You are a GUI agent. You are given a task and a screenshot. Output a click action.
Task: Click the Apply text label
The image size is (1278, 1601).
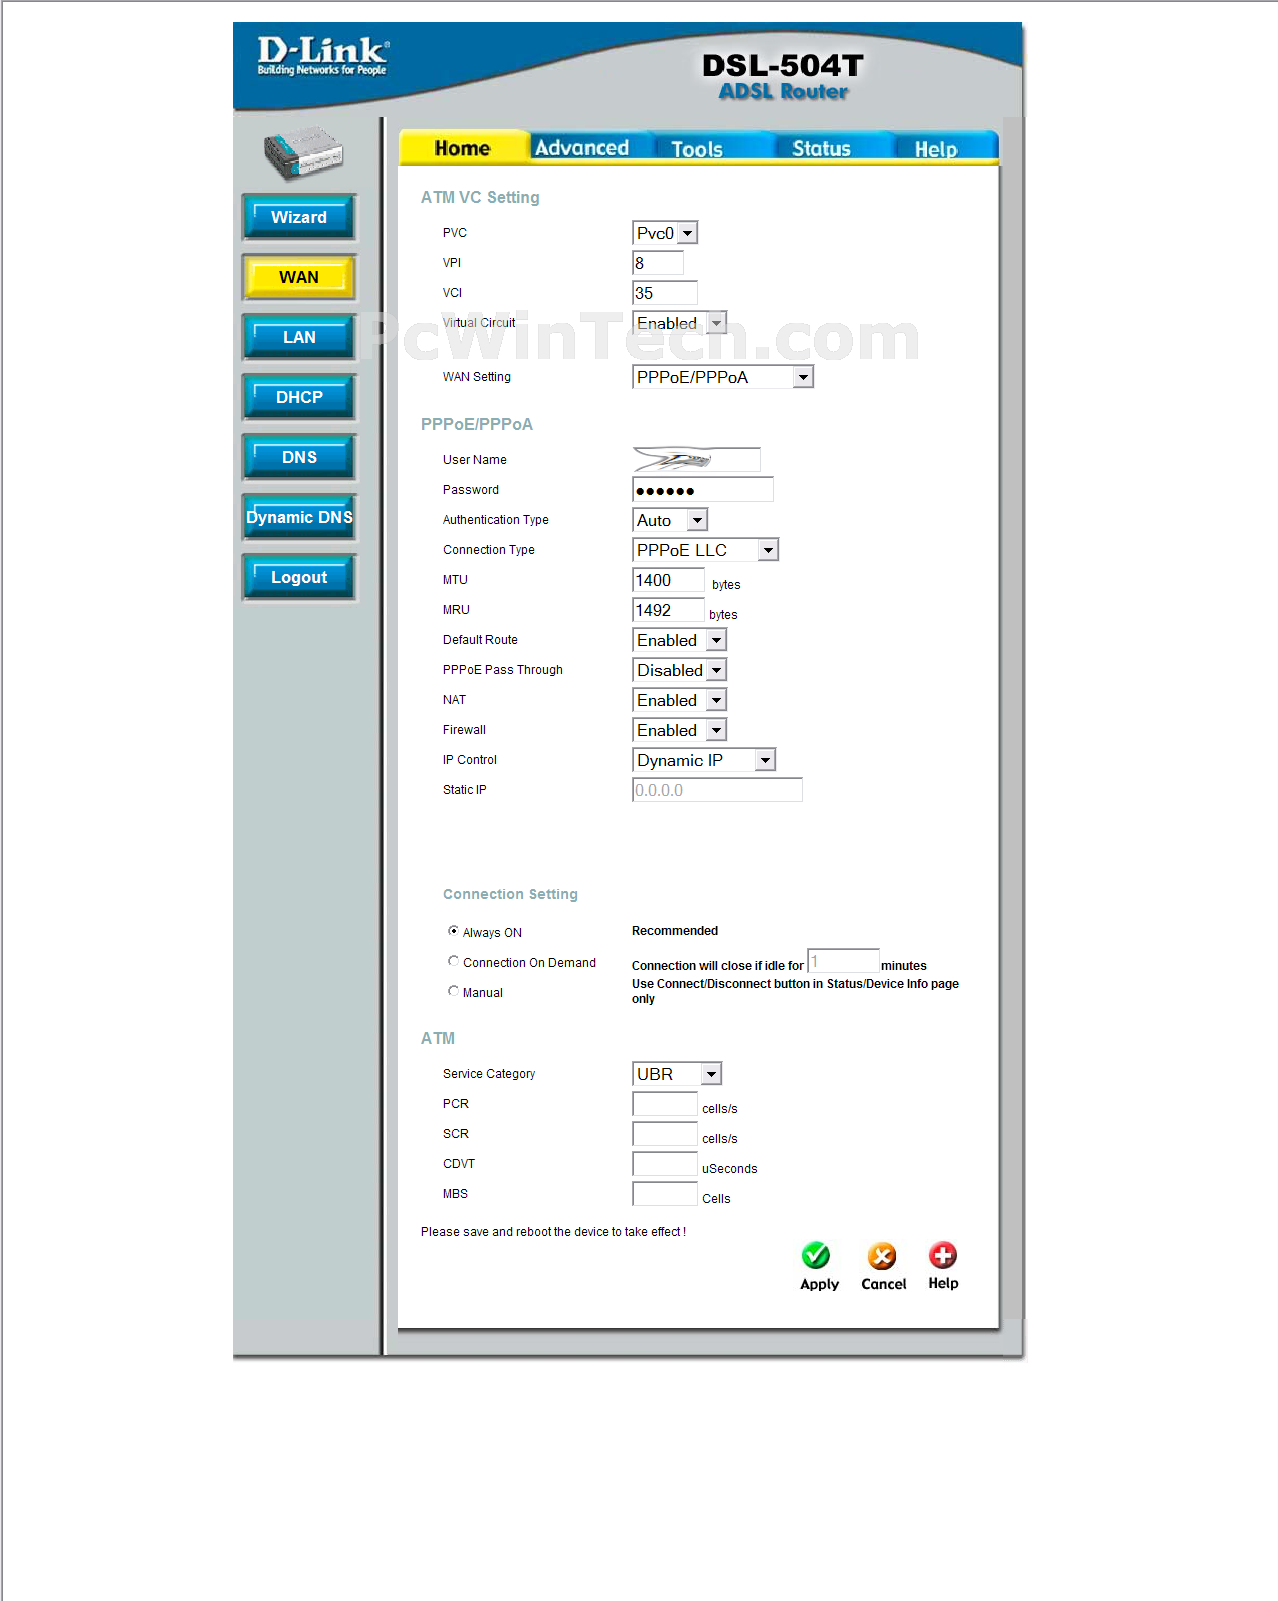pyautogui.click(x=819, y=1285)
